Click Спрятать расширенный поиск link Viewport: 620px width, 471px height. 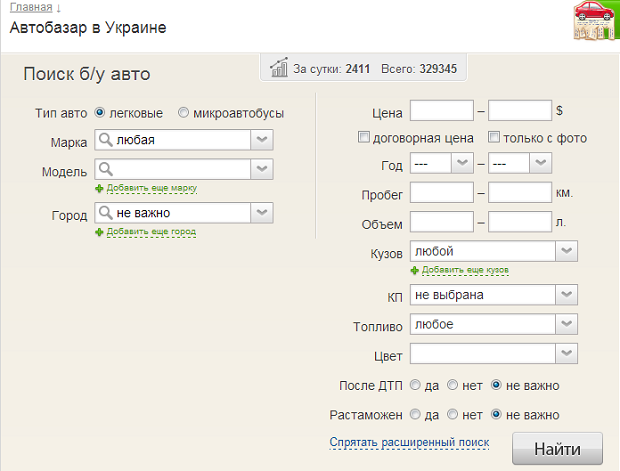coord(409,442)
